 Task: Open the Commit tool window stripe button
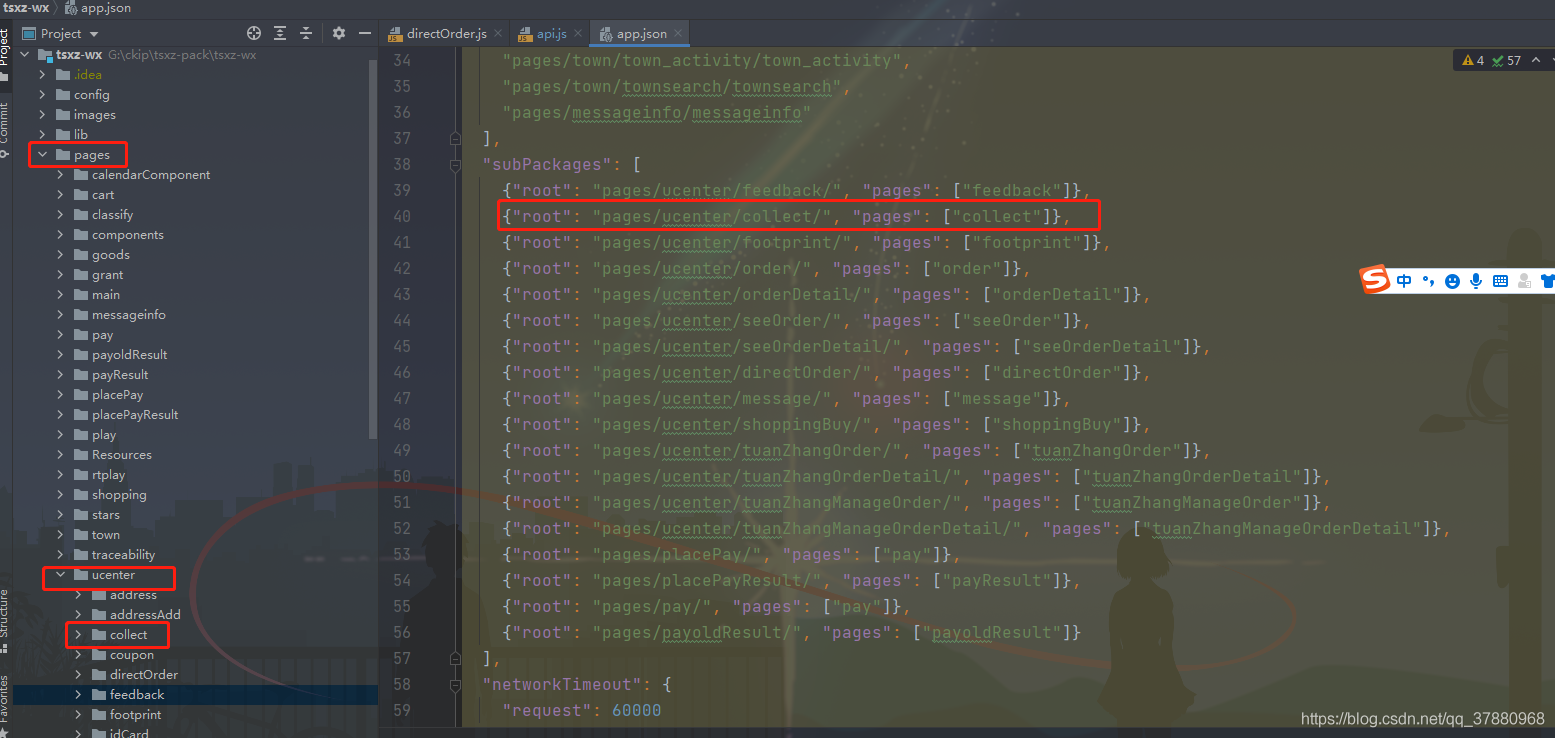(6, 129)
